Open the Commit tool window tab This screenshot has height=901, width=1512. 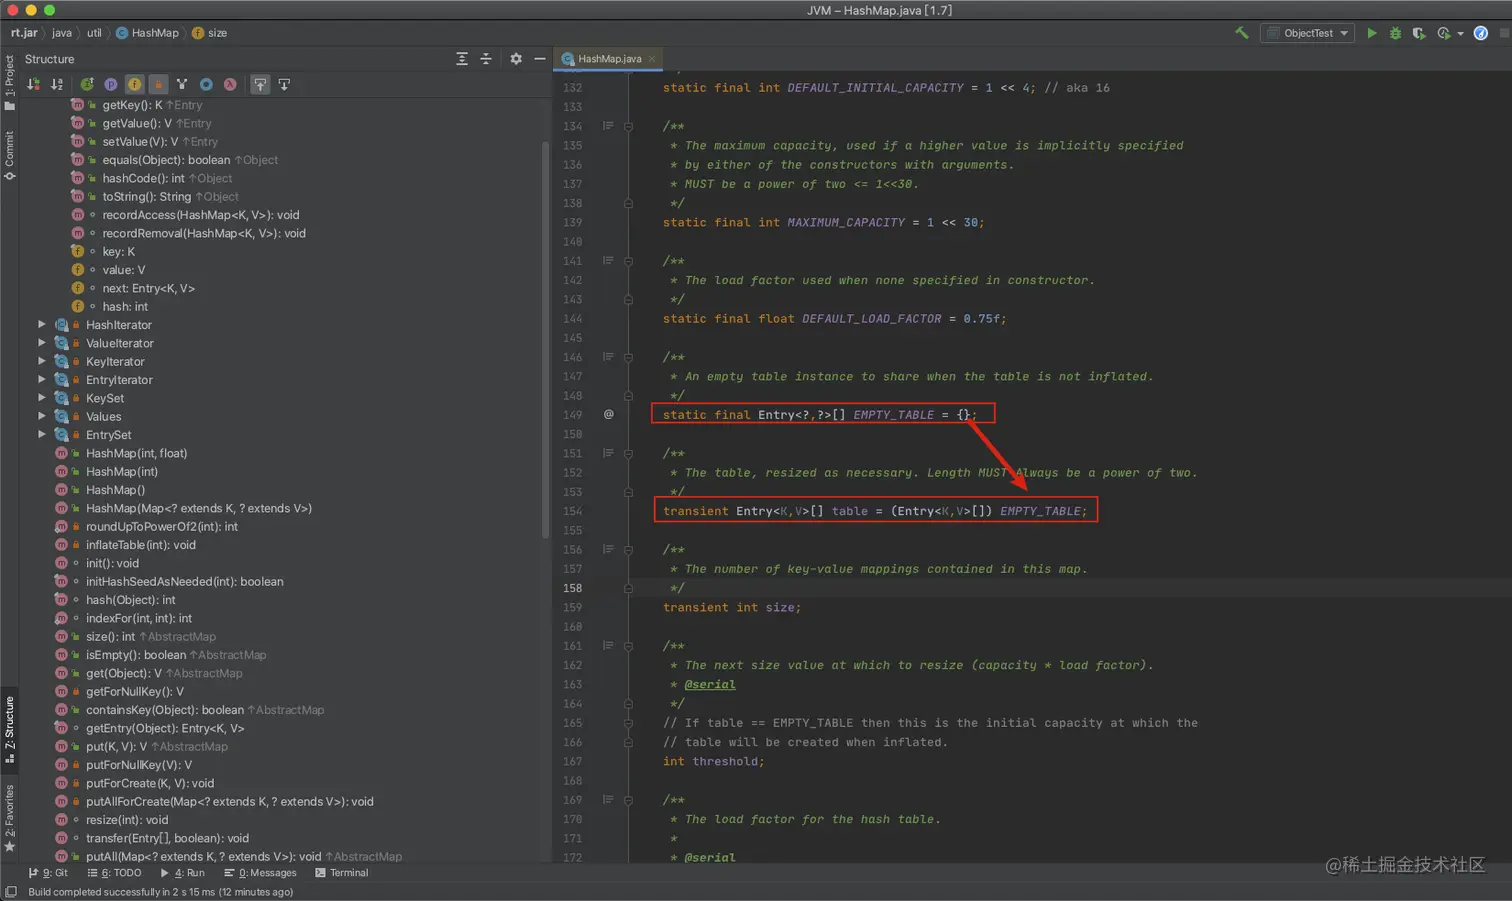(9, 155)
